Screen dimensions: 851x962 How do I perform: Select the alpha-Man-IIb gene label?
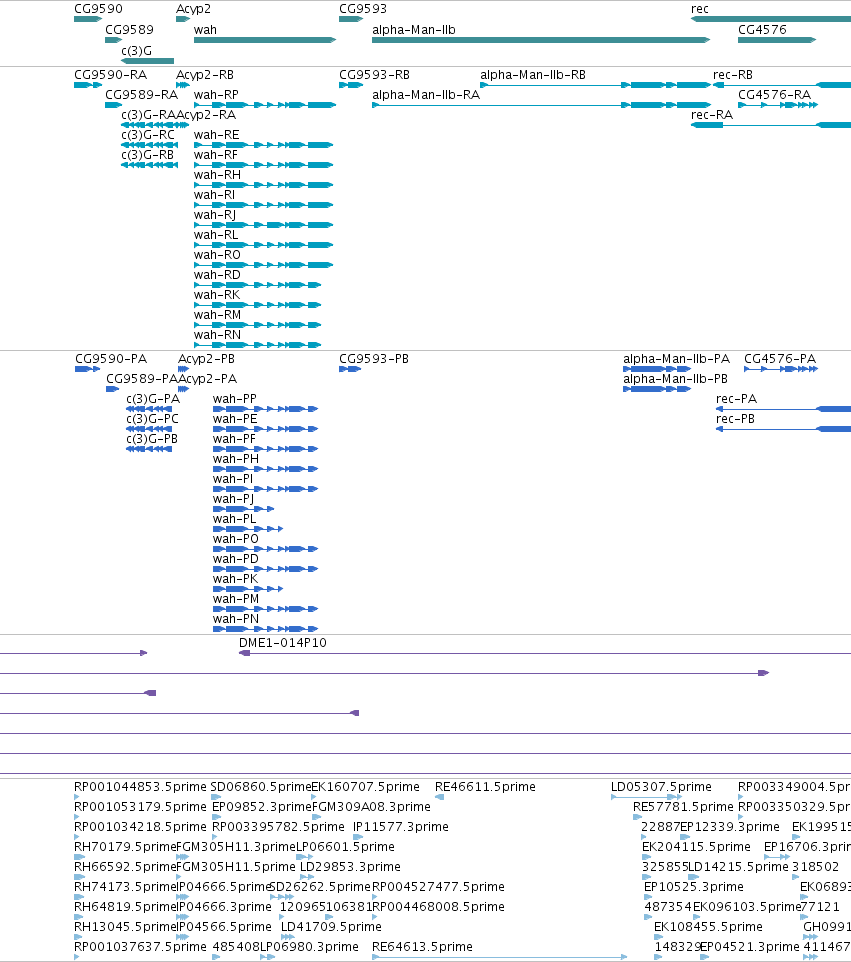[414, 30]
